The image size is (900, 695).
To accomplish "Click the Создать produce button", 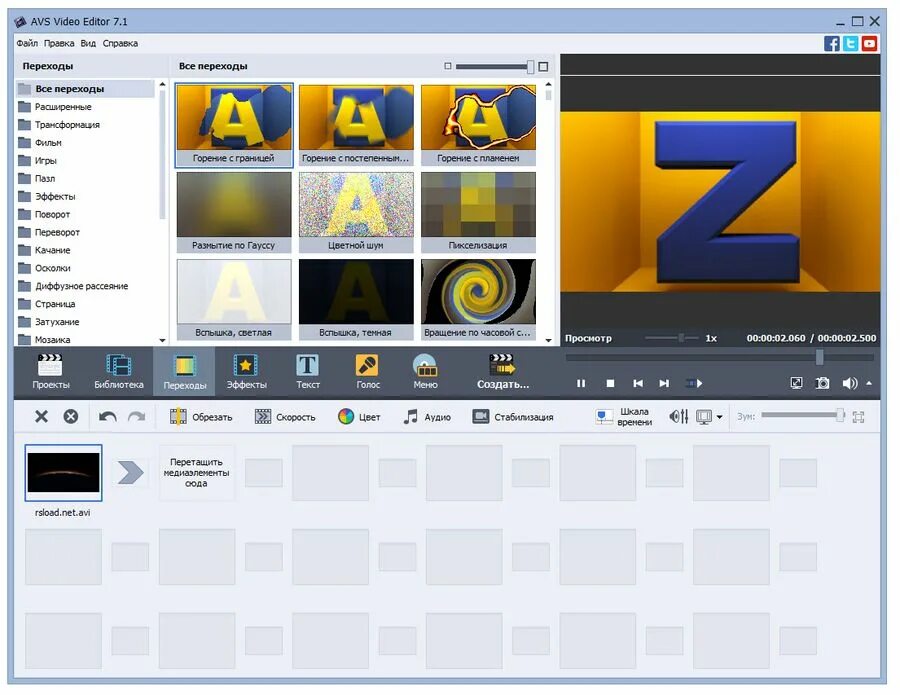I will click(503, 372).
